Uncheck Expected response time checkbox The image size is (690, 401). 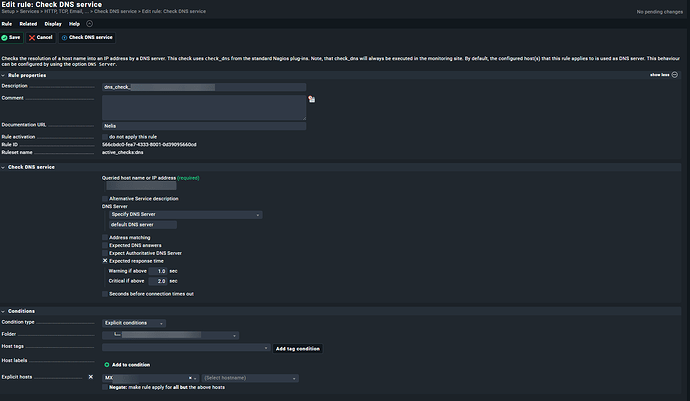pos(105,261)
